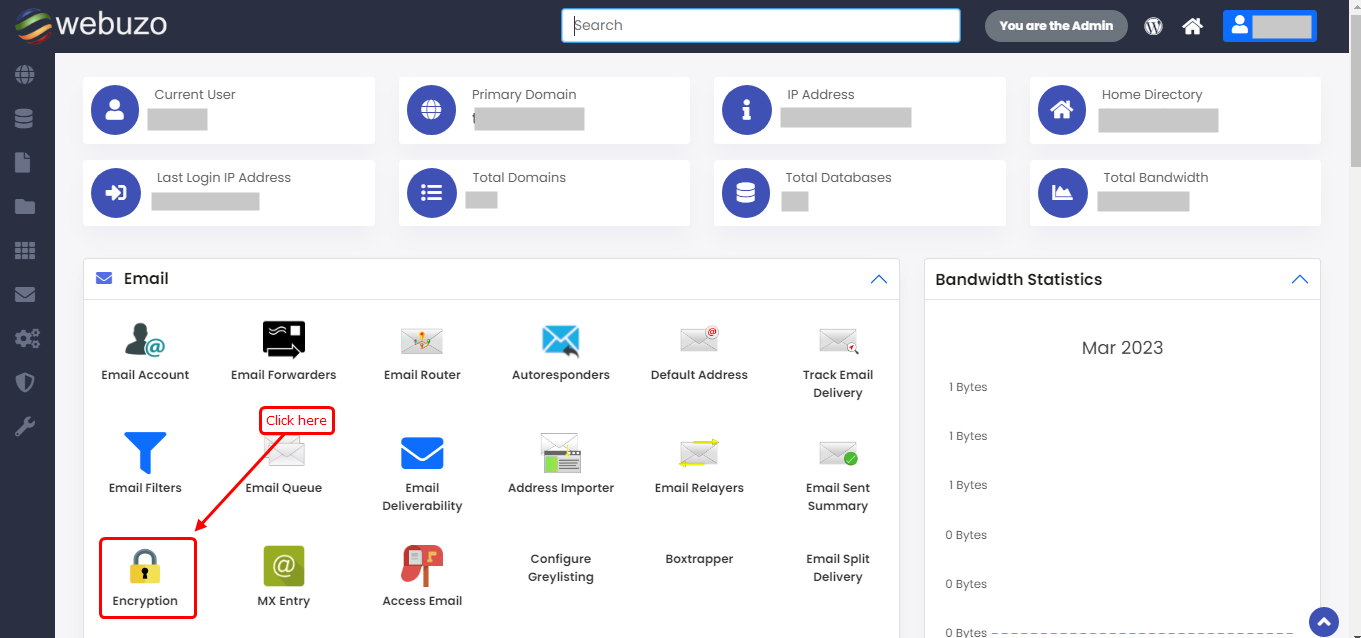Click the scroll-to-top arrow button
Screen dimensions: 1361x638
(1323, 621)
